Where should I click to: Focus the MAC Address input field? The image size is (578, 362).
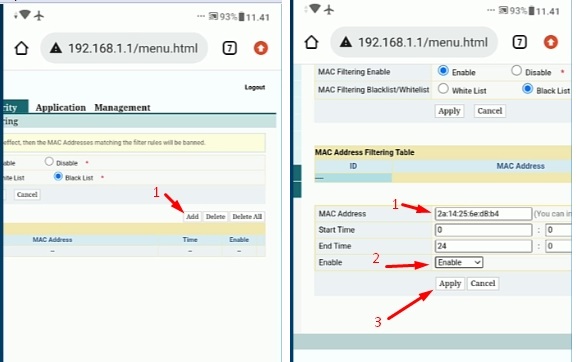pyautogui.click(x=483, y=214)
